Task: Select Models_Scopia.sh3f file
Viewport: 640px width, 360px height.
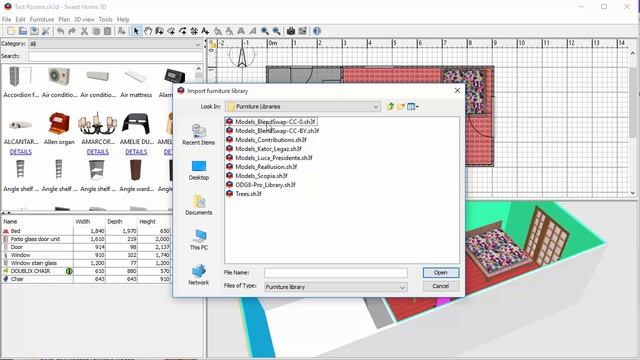Action: point(257,176)
